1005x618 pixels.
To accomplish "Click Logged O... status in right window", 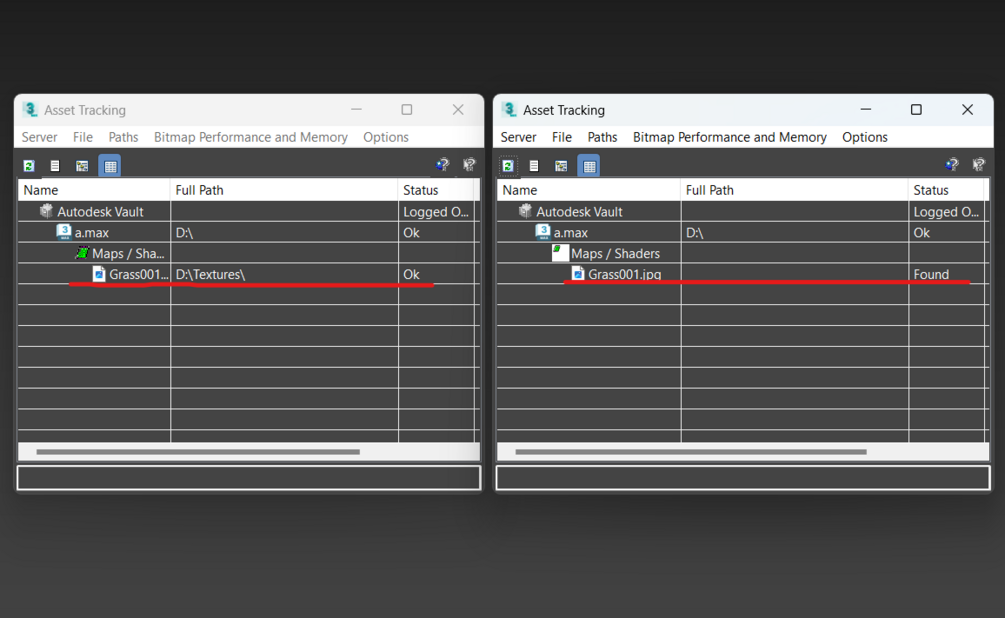I will (946, 212).
